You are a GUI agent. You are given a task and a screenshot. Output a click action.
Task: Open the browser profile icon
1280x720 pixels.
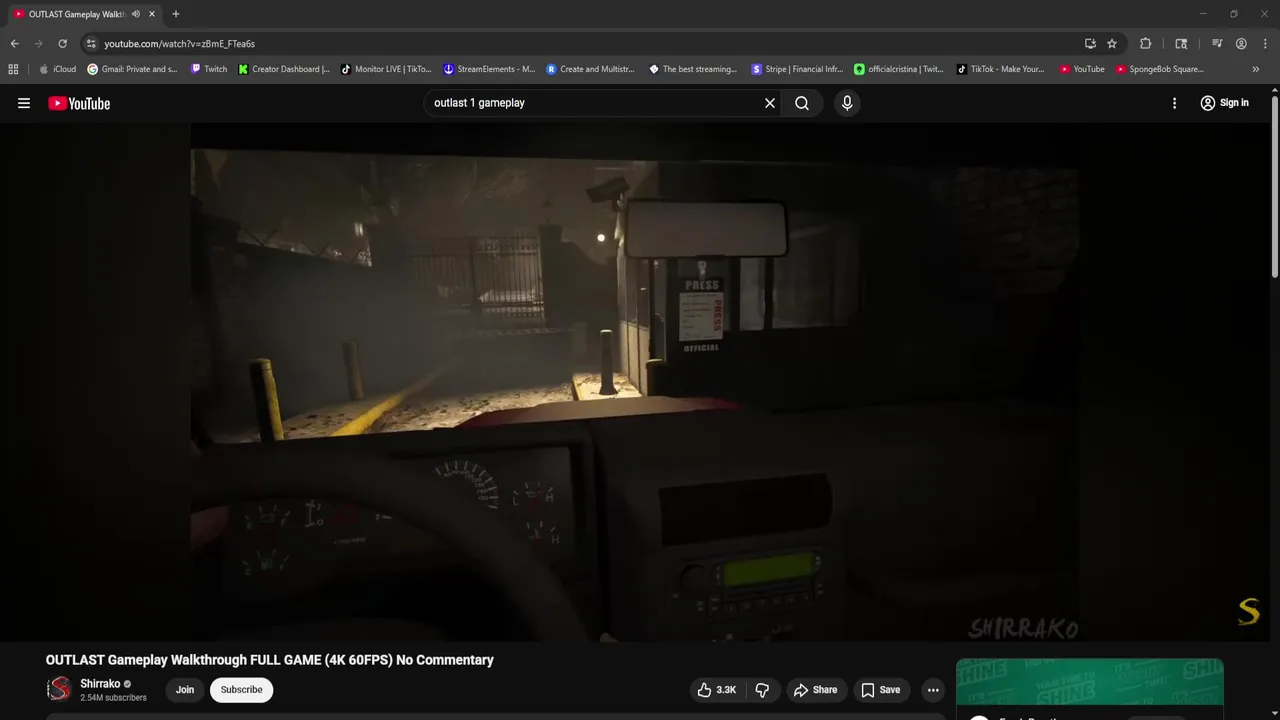tap(1241, 44)
